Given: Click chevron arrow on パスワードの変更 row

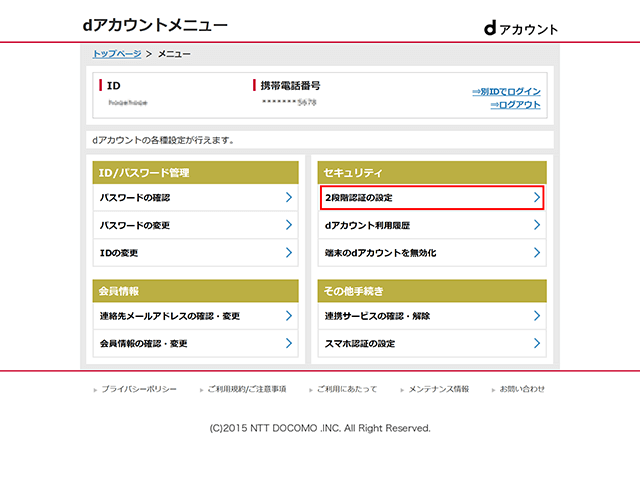Looking at the screenshot, I should coord(289,225).
